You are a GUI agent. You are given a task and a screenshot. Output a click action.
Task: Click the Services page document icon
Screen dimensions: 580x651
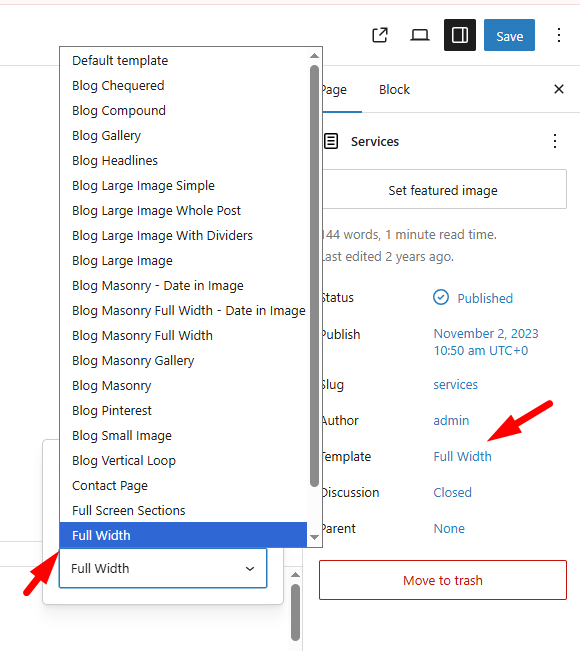click(x=331, y=141)
